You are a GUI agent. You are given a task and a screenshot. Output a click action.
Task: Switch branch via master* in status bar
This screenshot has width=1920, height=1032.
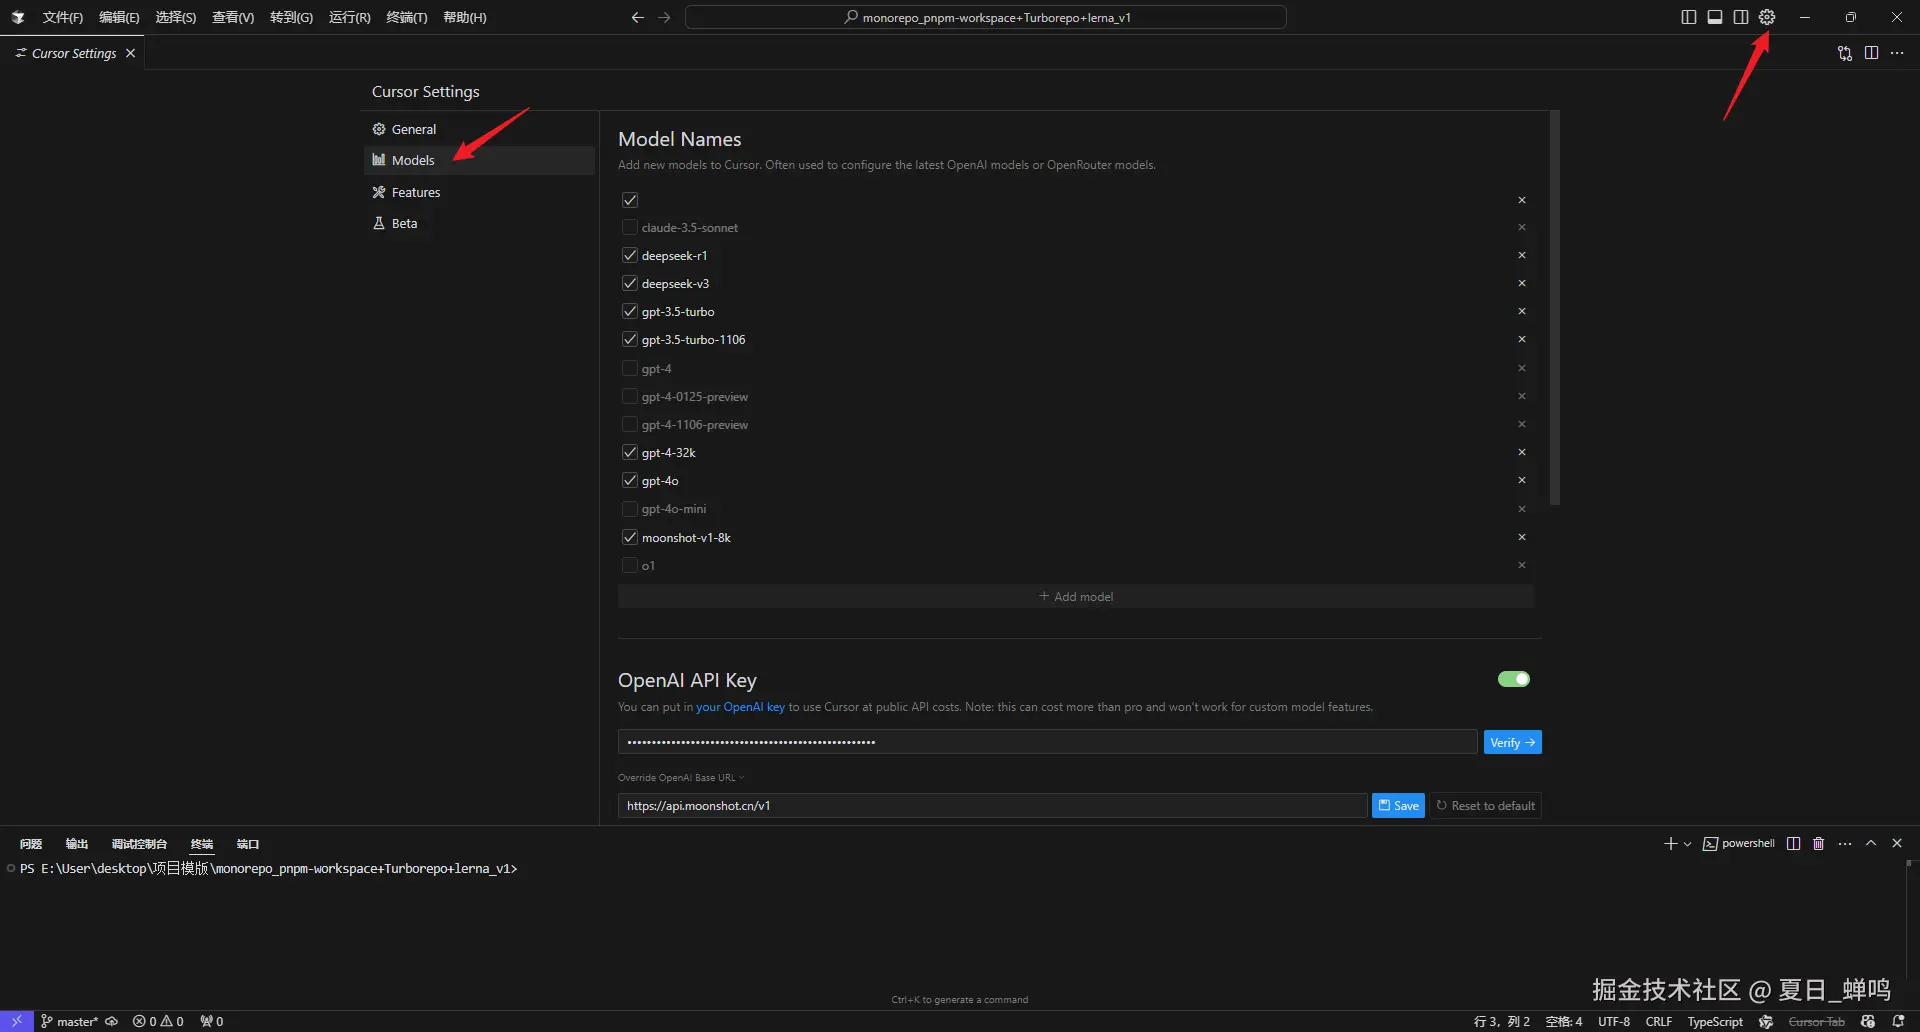(70, 1022)
